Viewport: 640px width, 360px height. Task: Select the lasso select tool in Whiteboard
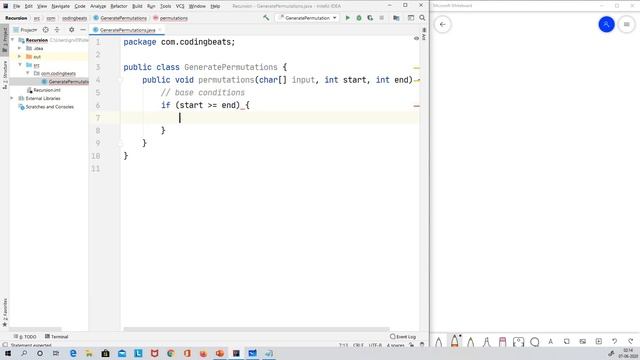(x=534, y=342)
